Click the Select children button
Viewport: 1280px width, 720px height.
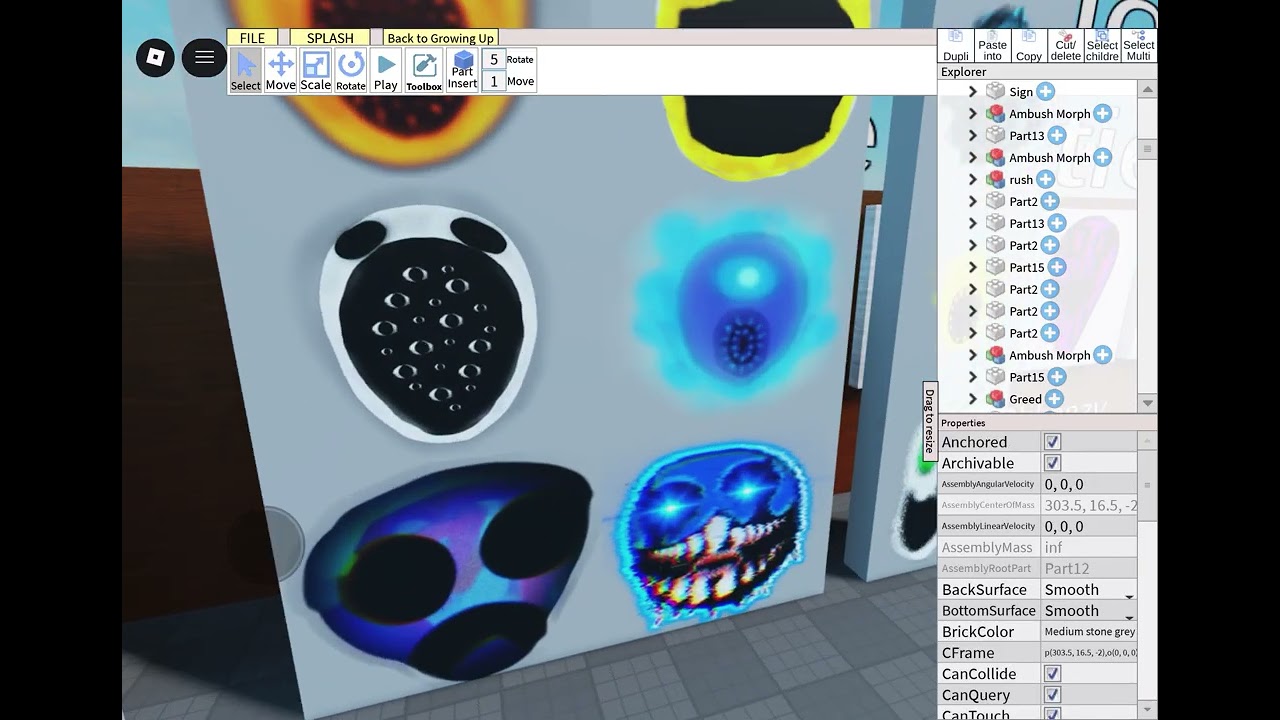tap(1102, 46)
